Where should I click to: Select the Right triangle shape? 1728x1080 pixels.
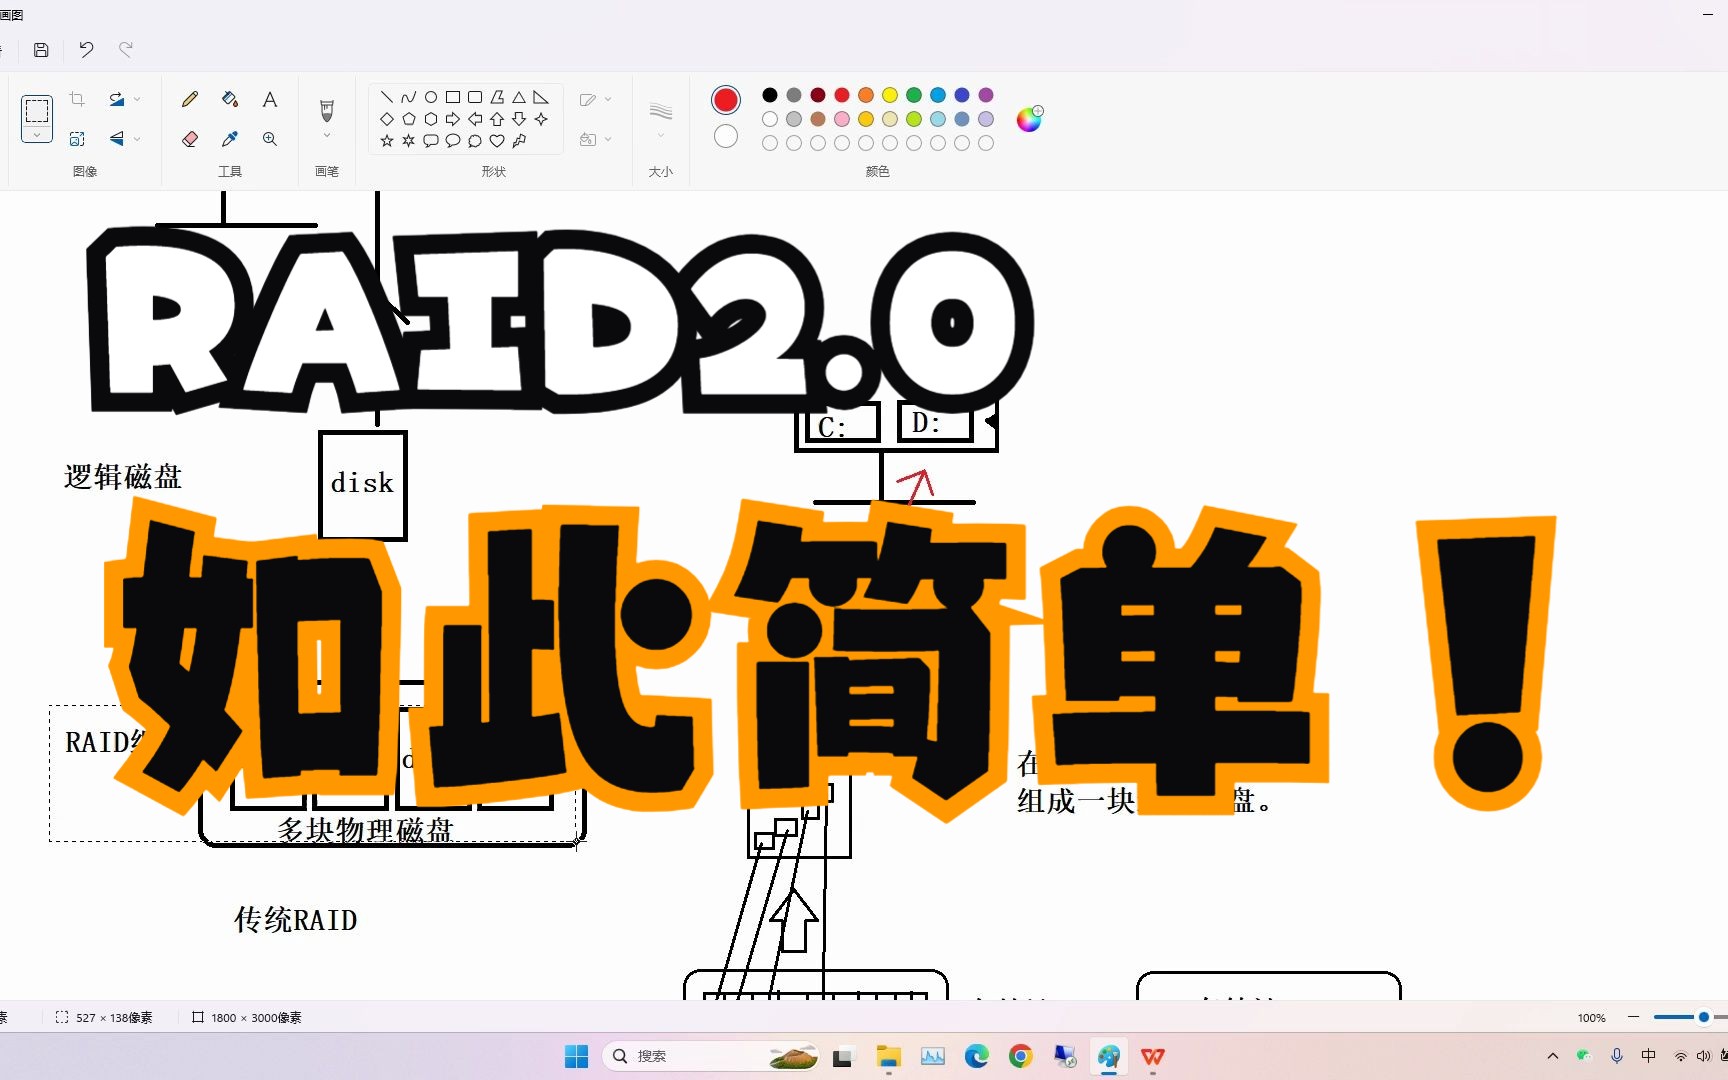click(x=541, y=97)
